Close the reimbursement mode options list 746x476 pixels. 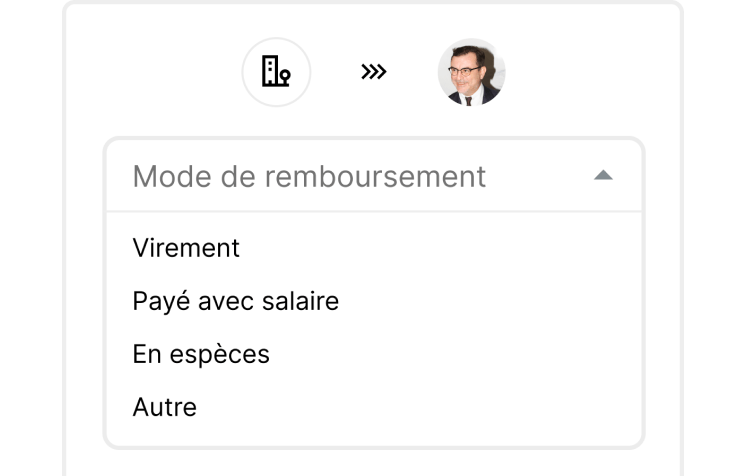point(602,176)
